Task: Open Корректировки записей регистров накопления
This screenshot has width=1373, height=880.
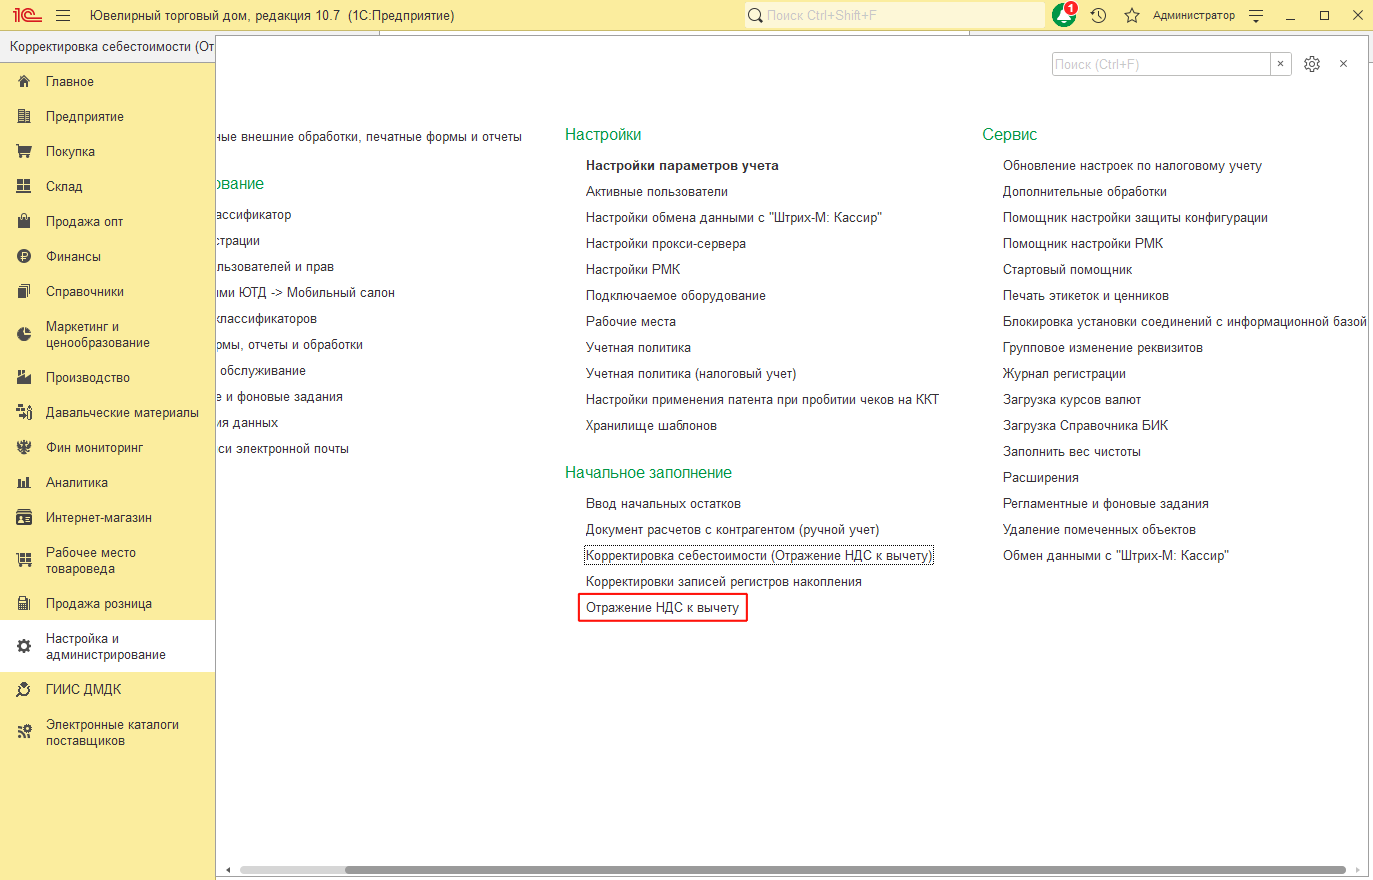Action: (x=724, y=582)
